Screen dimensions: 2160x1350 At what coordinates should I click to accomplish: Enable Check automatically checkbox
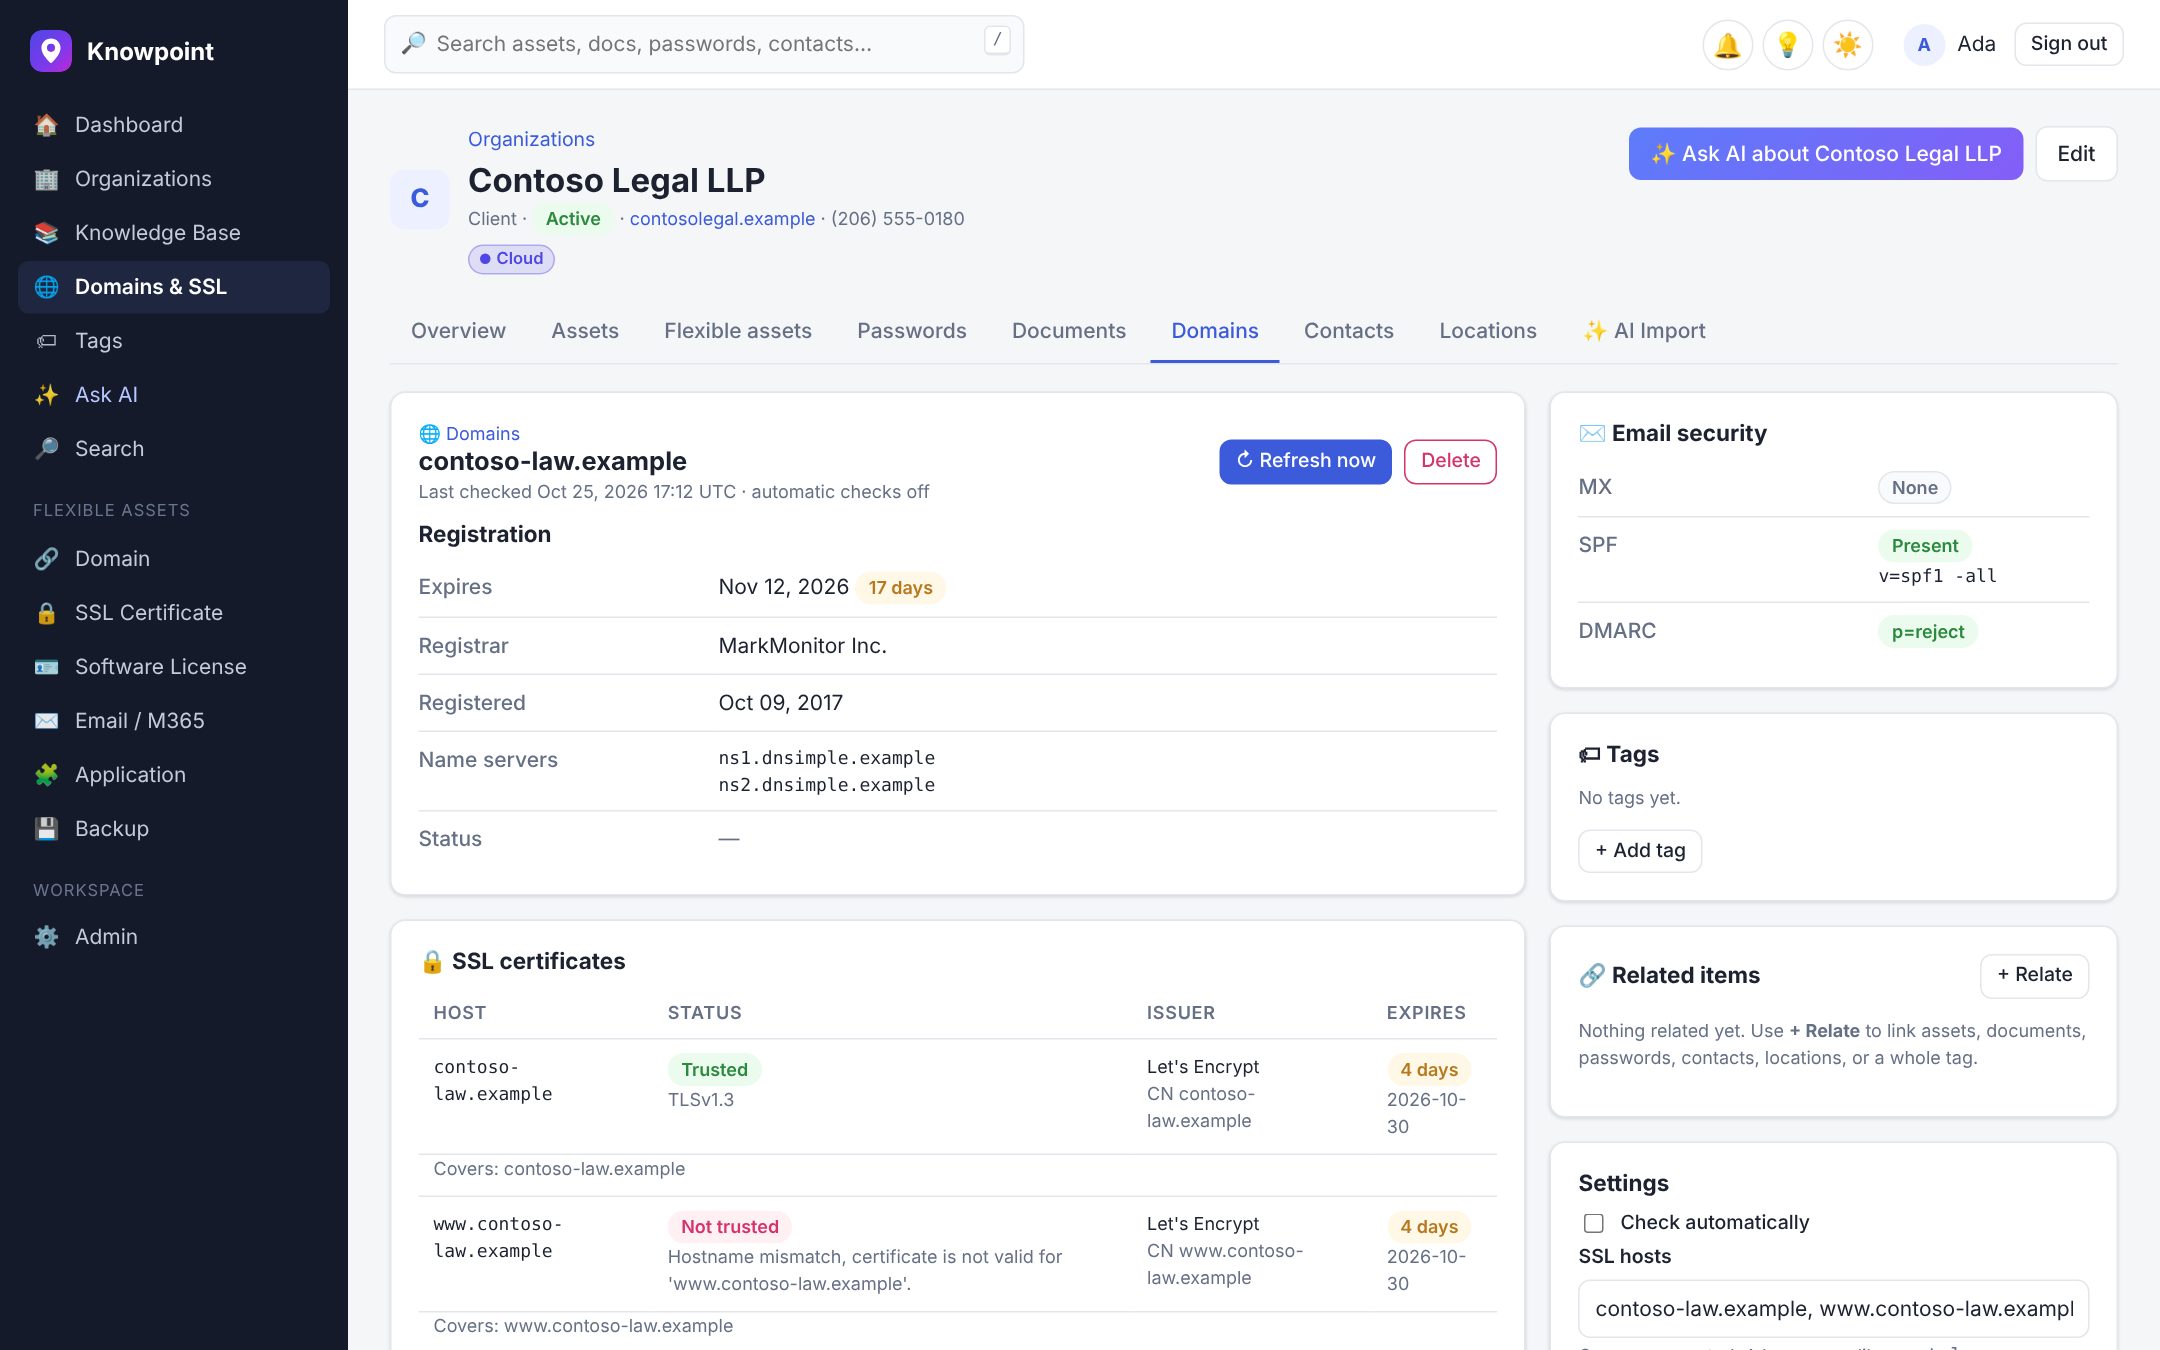(x=1594, y=1223)
